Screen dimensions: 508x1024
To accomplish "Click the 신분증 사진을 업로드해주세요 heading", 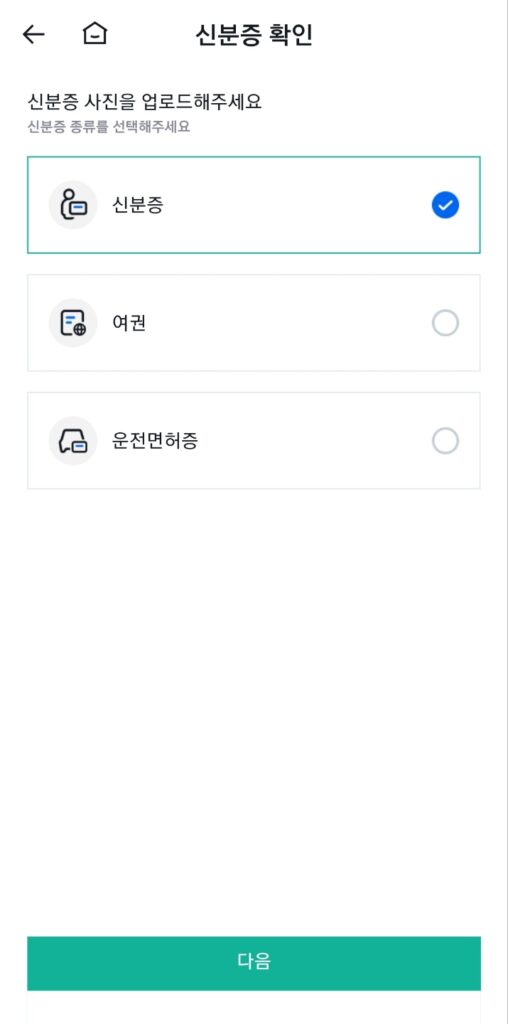I will point(144,102).
